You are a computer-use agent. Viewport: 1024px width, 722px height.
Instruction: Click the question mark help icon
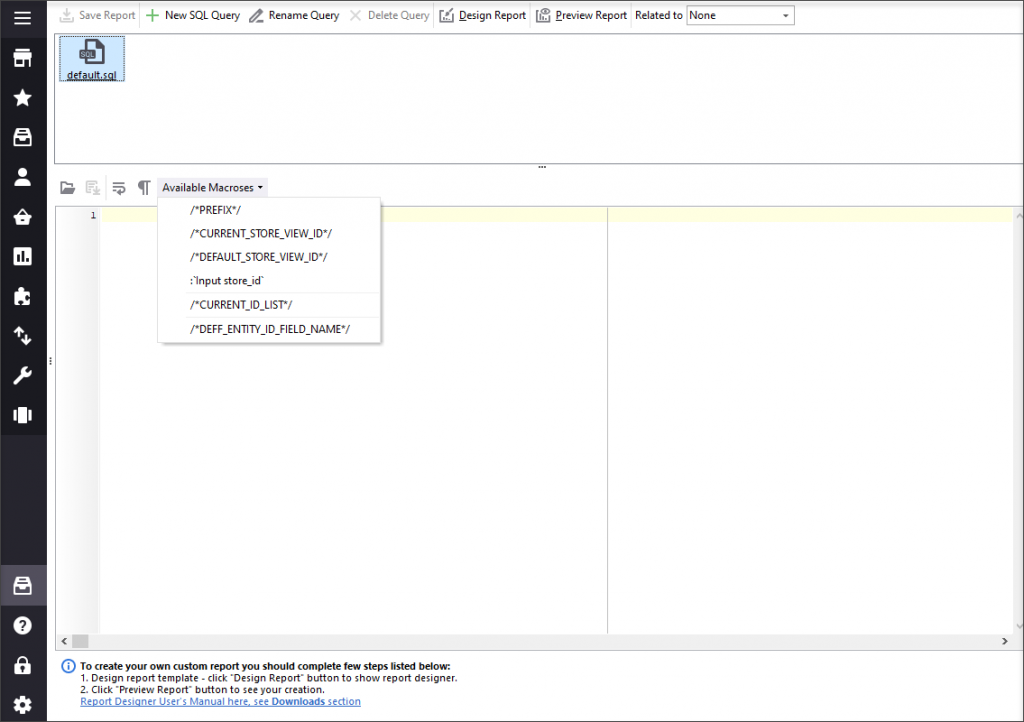[22, 625]
